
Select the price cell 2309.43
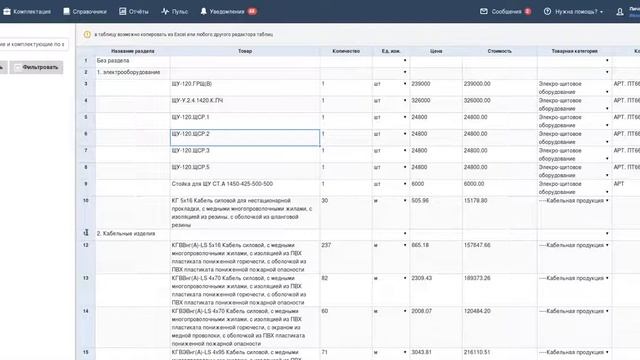pos(436,290)
